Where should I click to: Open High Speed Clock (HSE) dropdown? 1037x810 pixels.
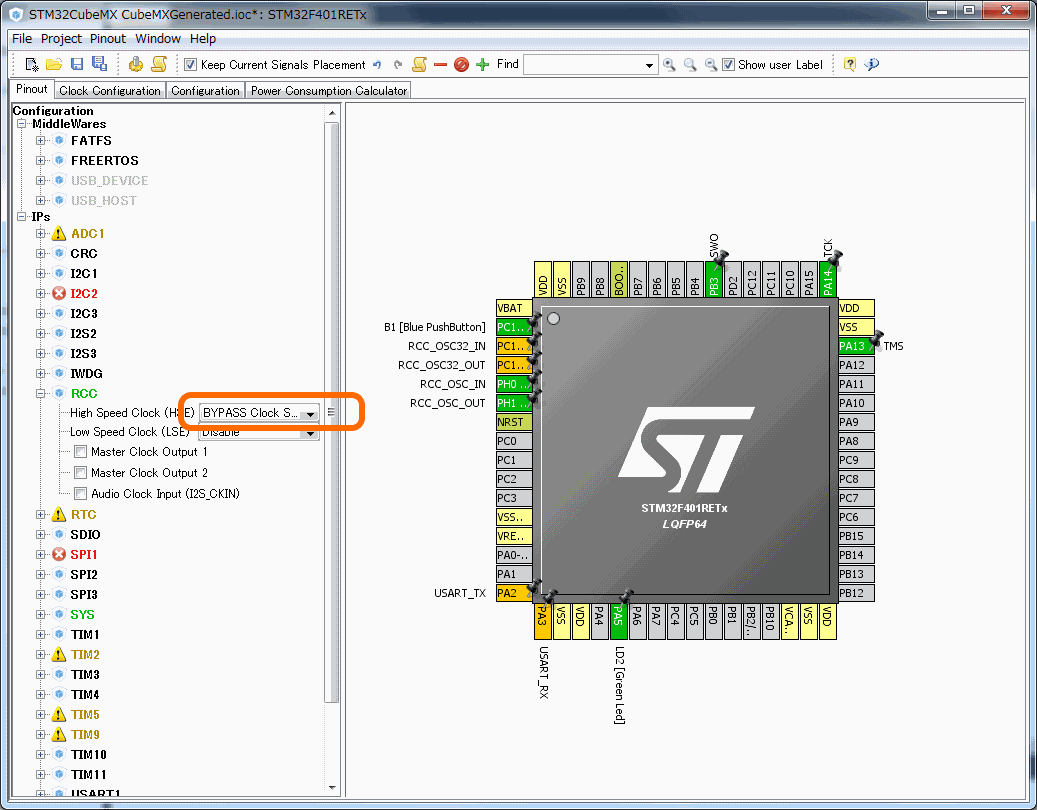310,413
